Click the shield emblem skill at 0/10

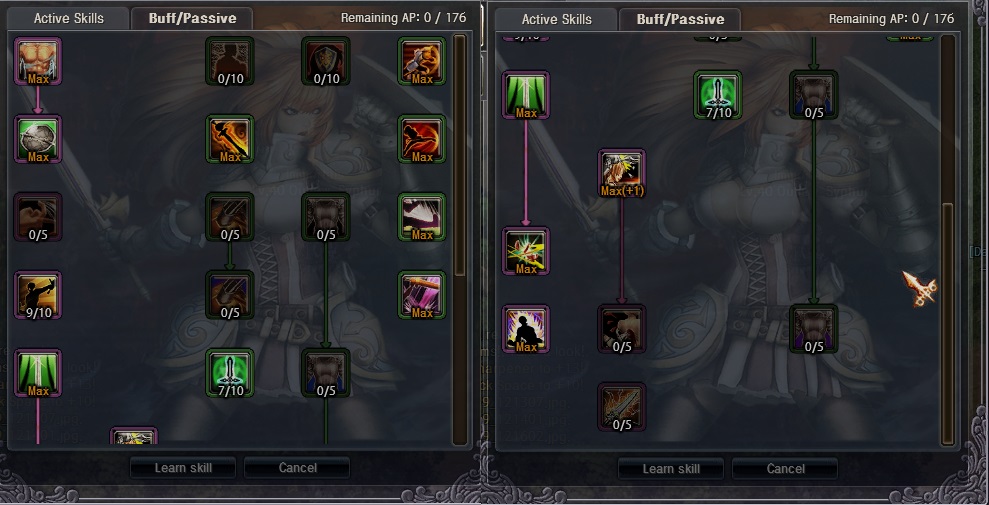coord(325,61)
